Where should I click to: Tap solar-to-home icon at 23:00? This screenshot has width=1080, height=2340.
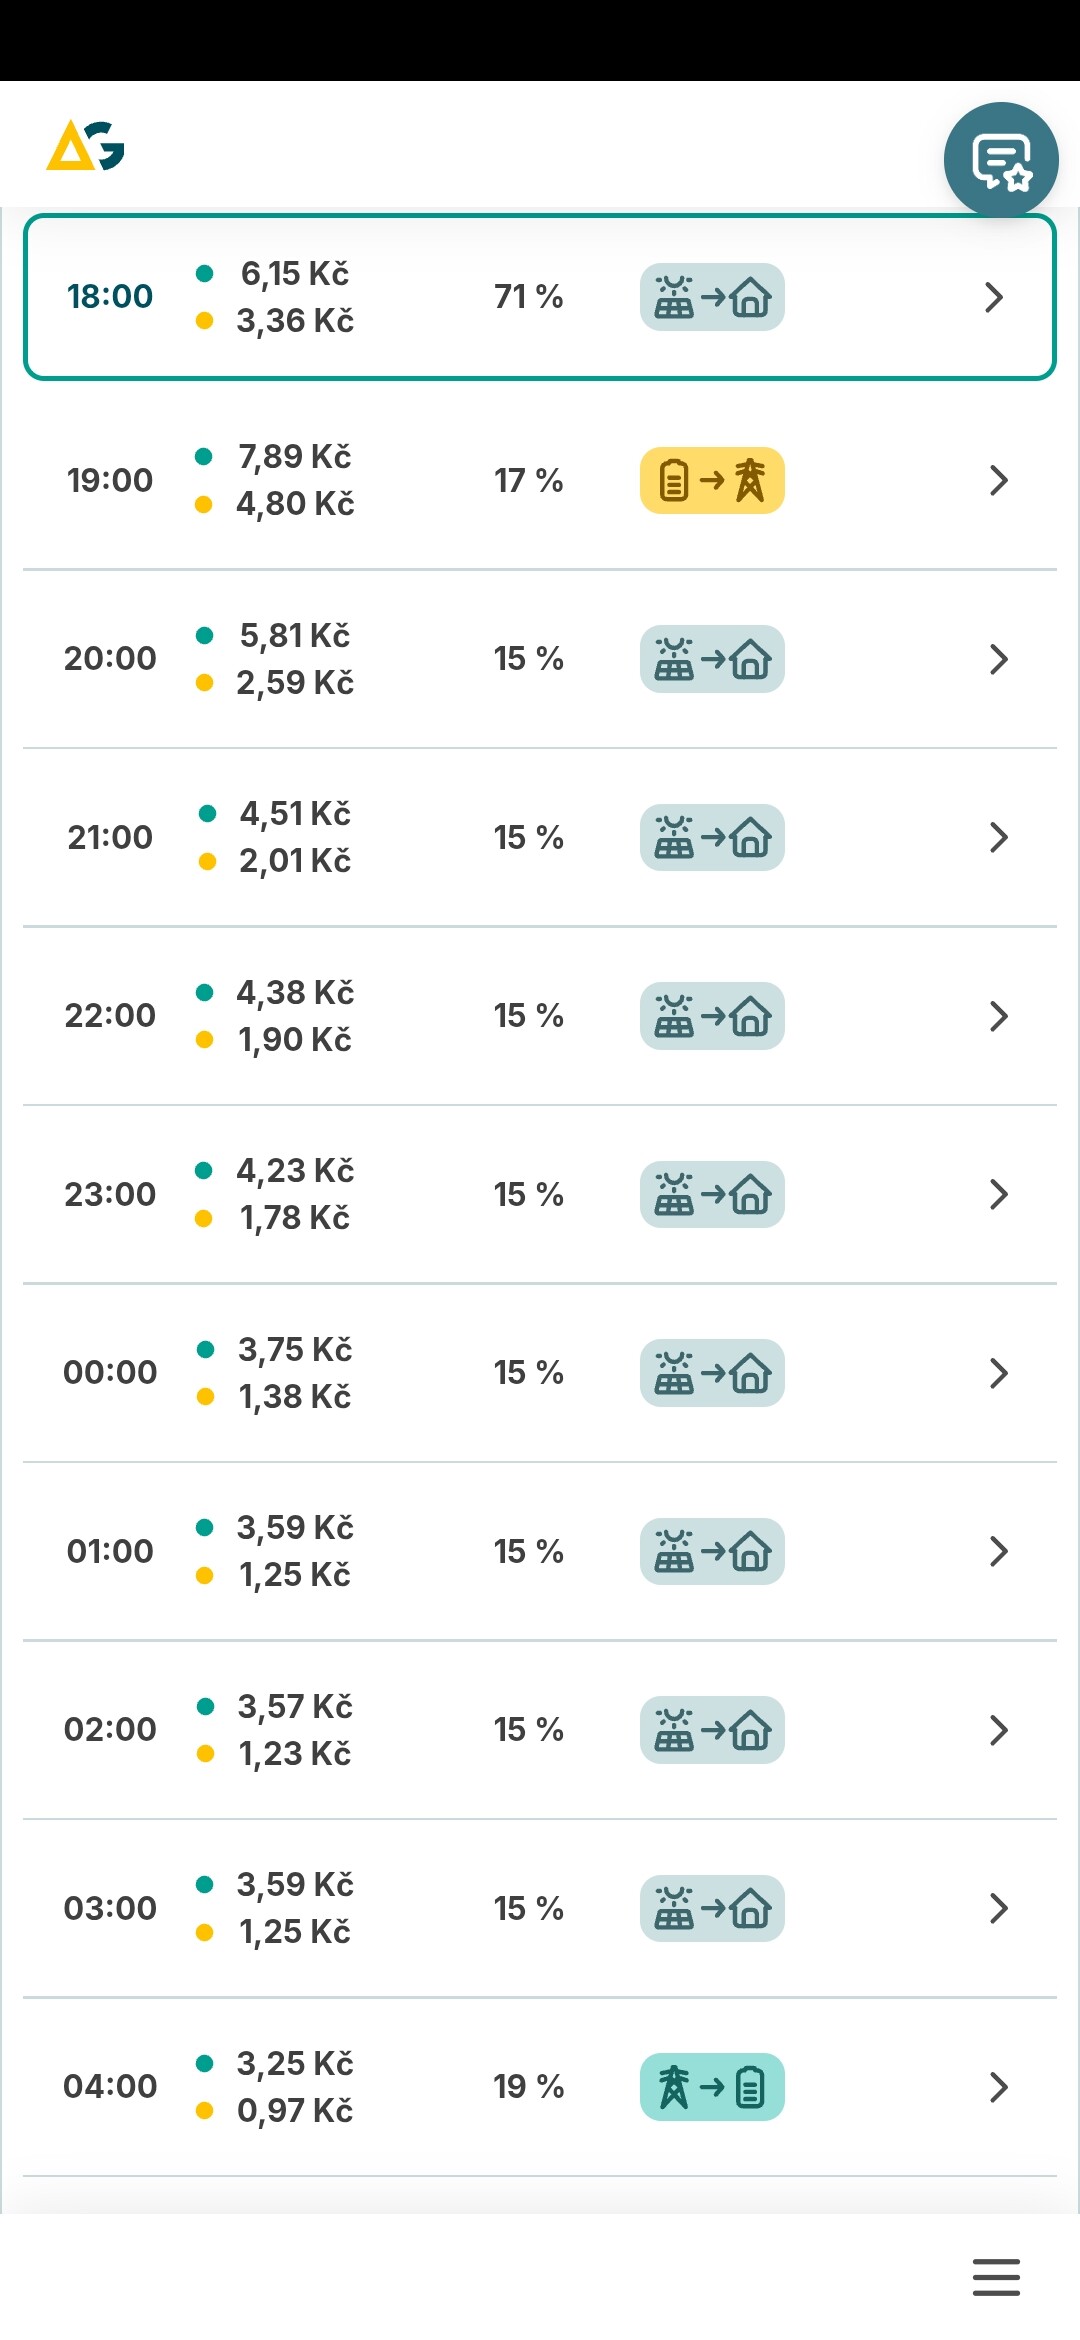coord(712,1194)
